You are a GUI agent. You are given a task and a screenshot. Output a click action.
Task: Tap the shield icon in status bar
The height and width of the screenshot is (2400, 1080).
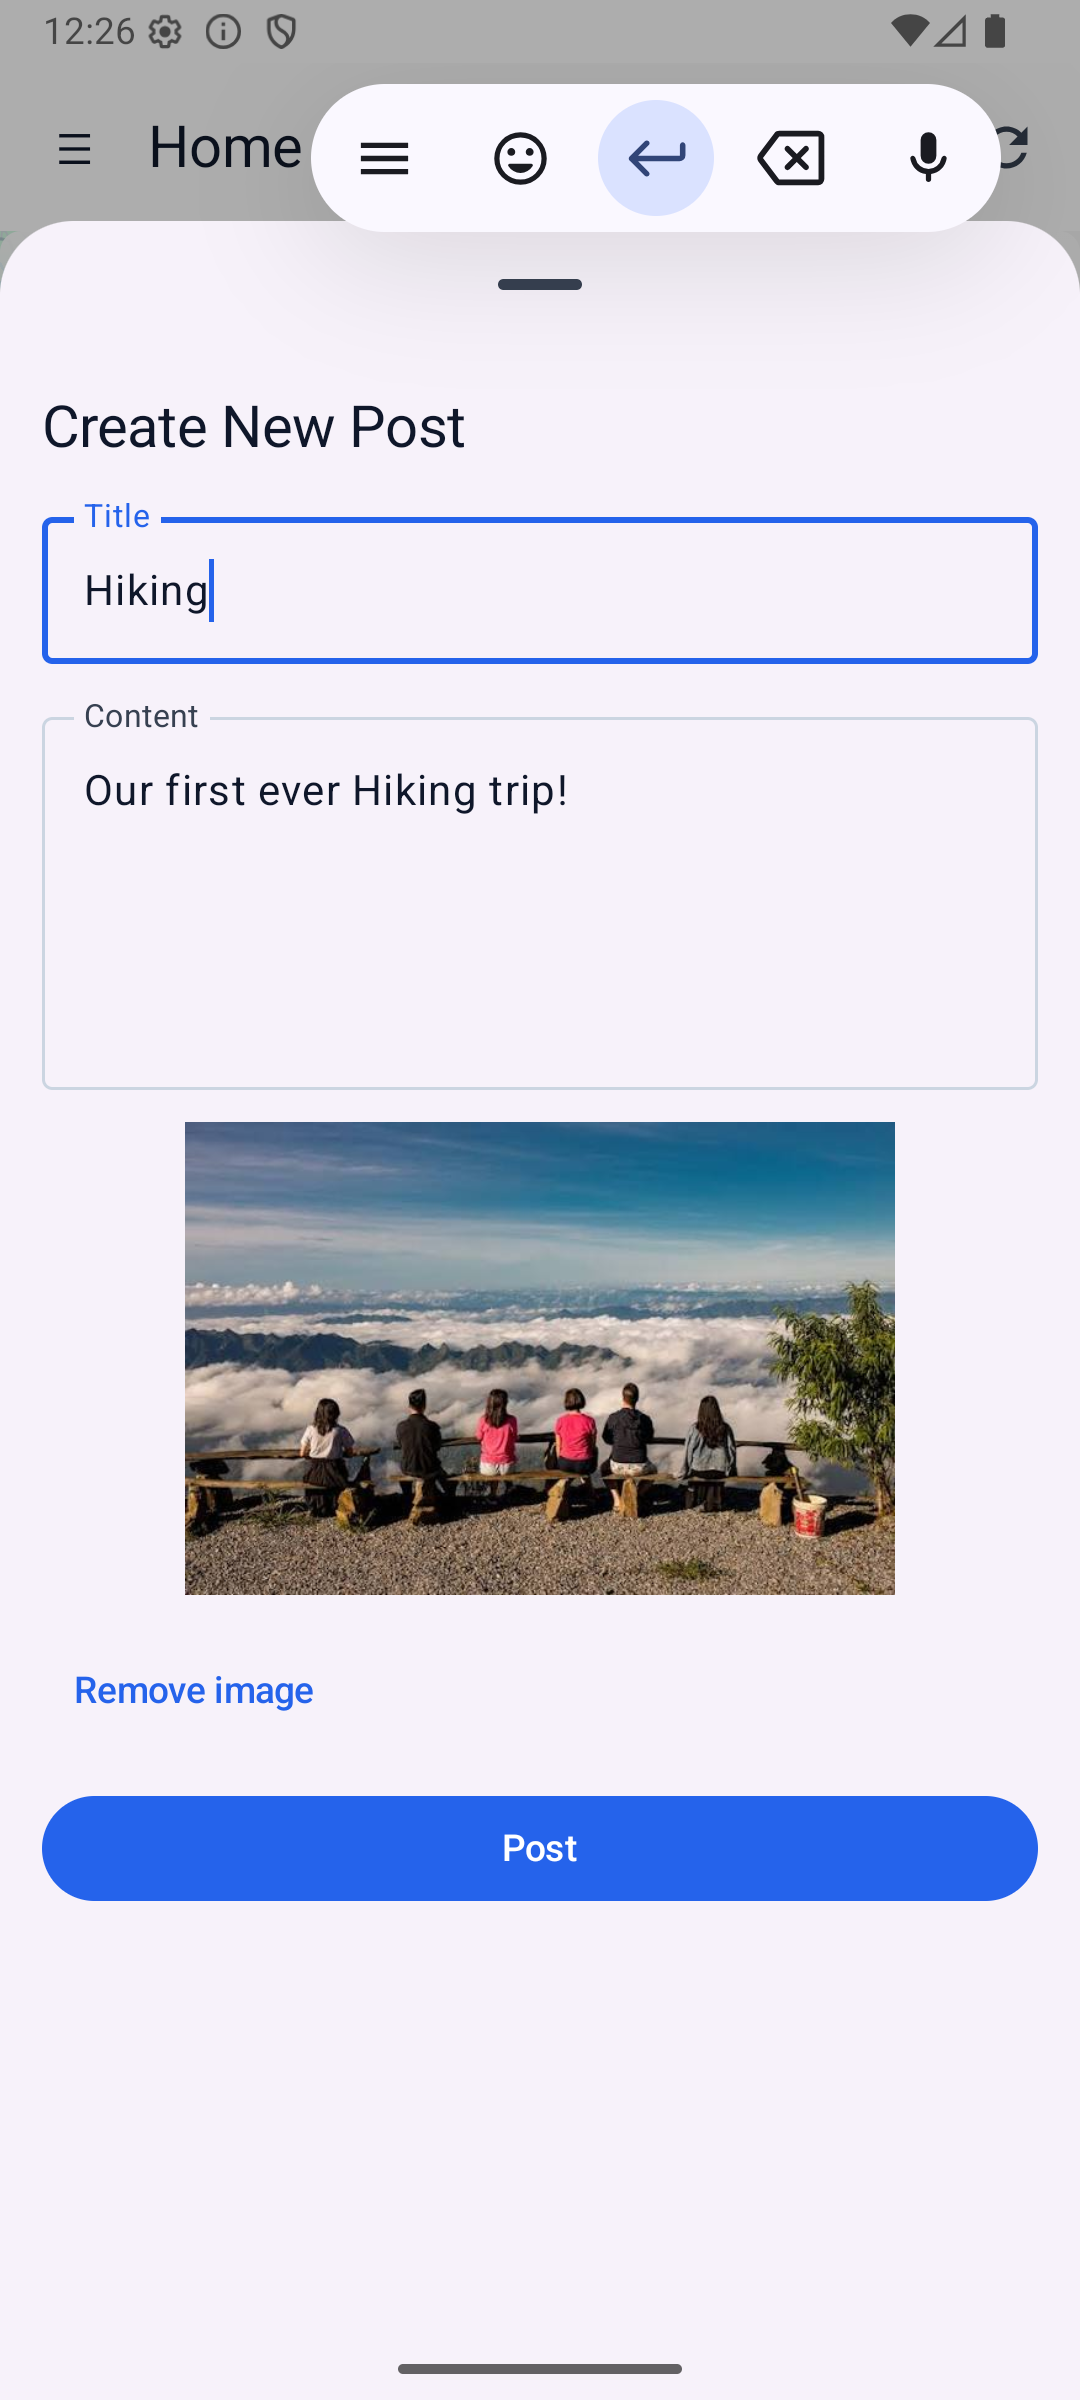pyautogui.click(x=282, y=32)
